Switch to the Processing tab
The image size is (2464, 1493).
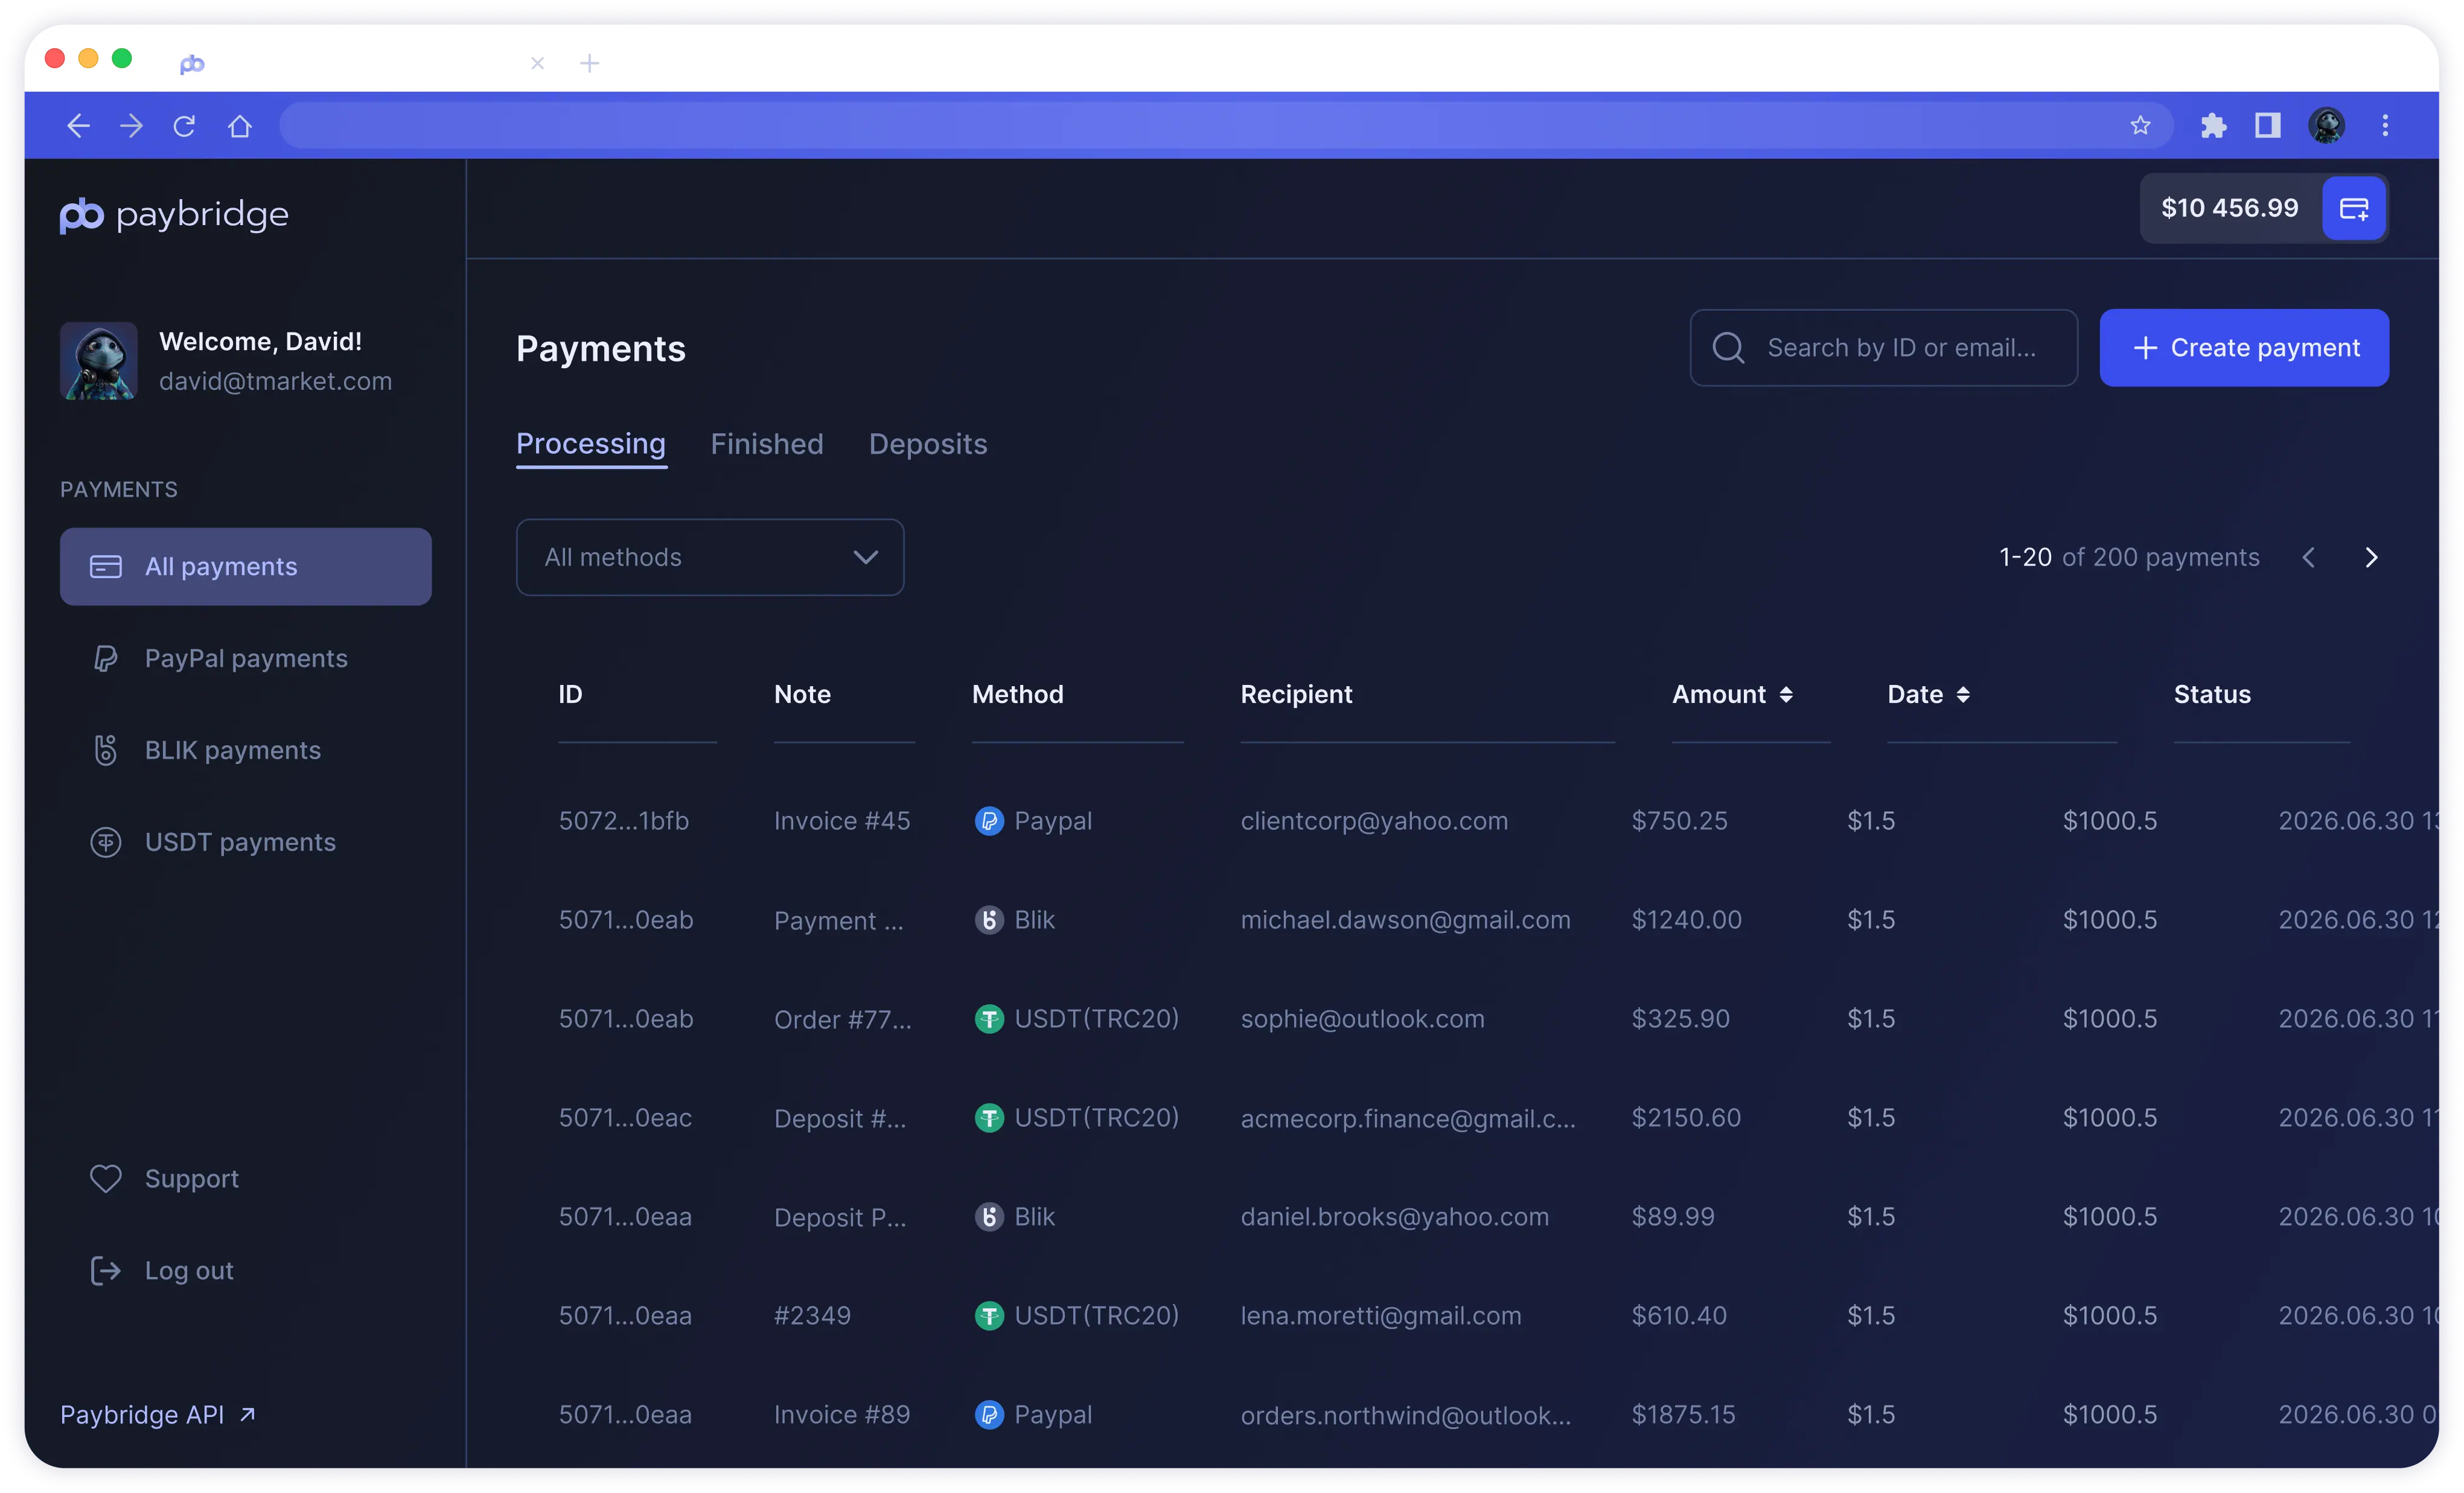click(591, 444)
